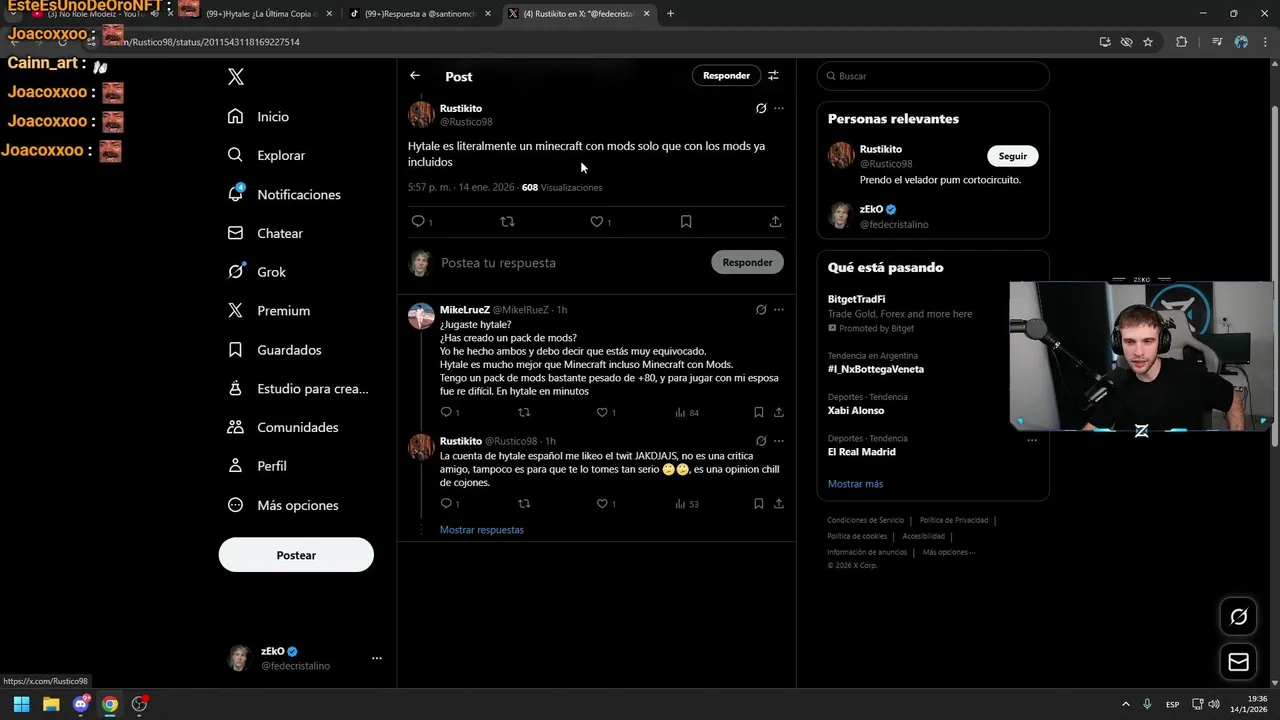The width and height of the screenshot is (1280, 720).
Task: Open more options for El Real Madrid trend
Action: [1032, 440]
